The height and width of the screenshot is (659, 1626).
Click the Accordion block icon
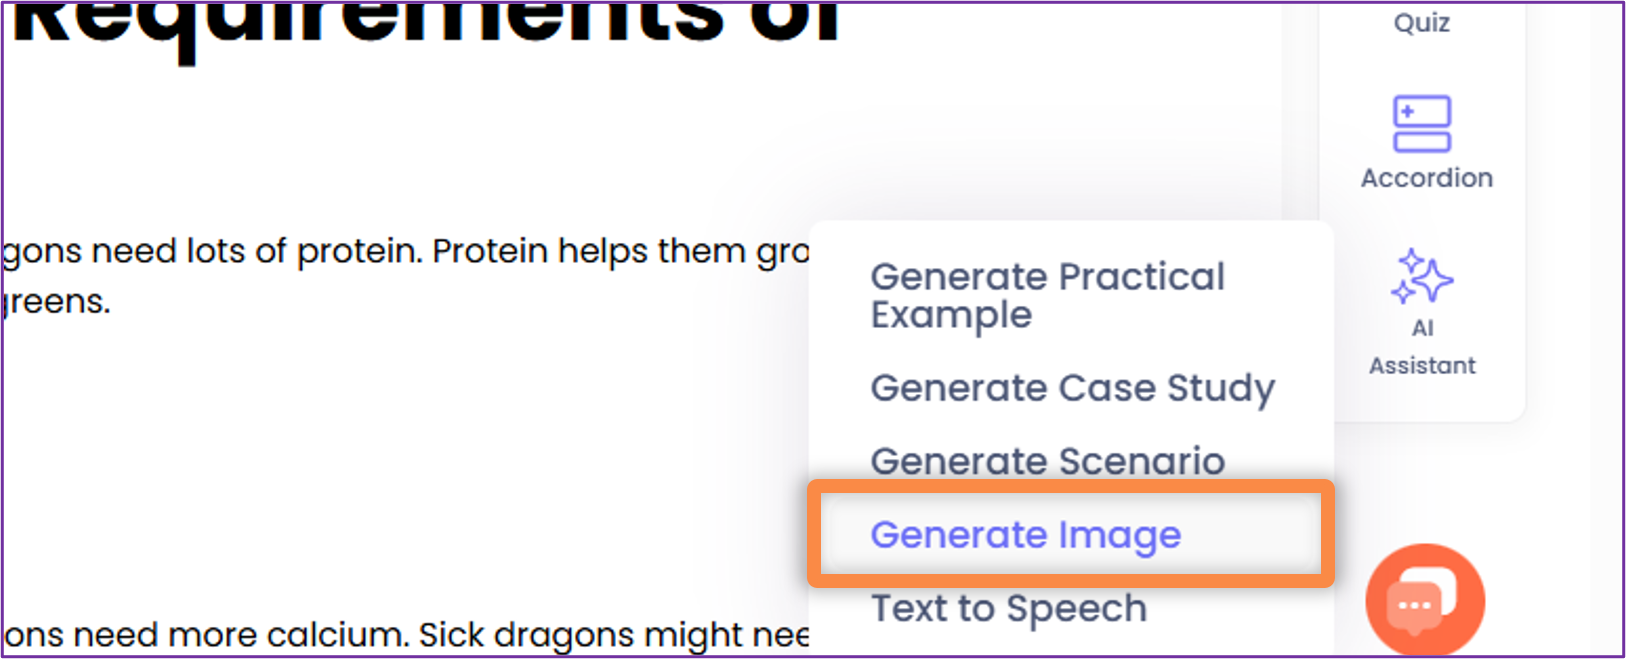(1421, 124)
